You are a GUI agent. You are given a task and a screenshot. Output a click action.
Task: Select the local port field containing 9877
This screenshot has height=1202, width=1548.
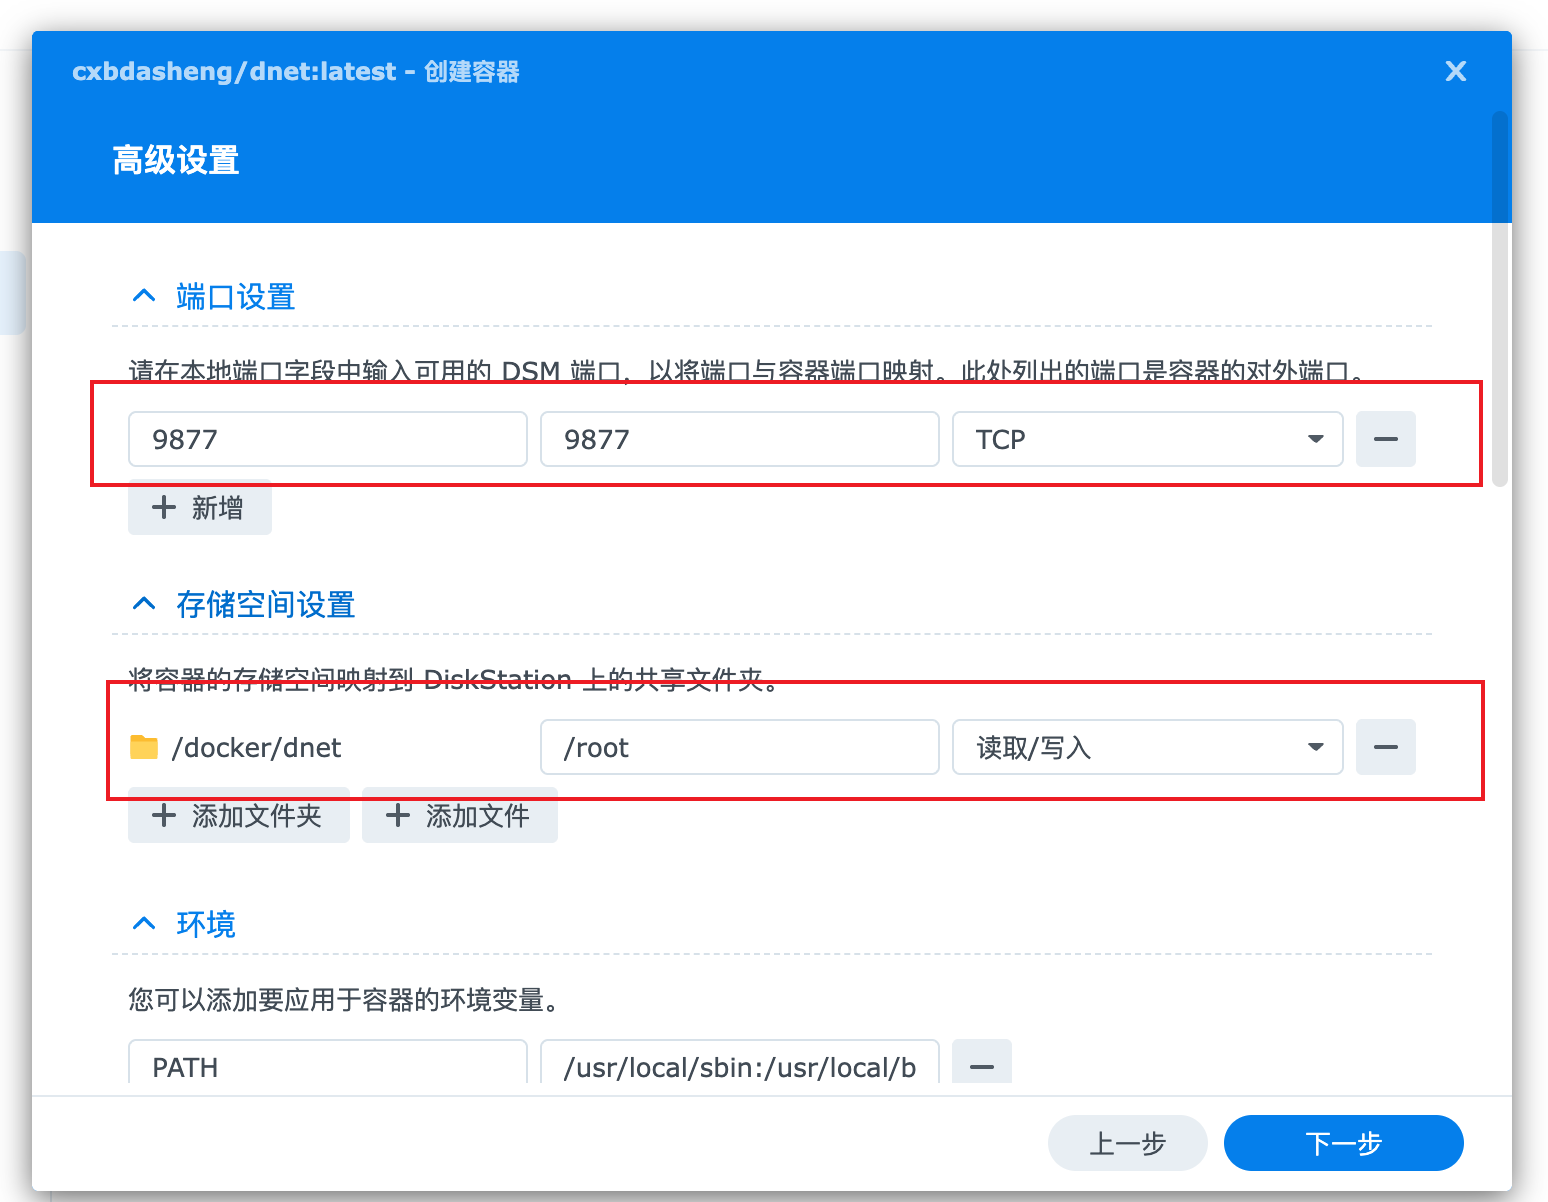click(x=327, y=439)
